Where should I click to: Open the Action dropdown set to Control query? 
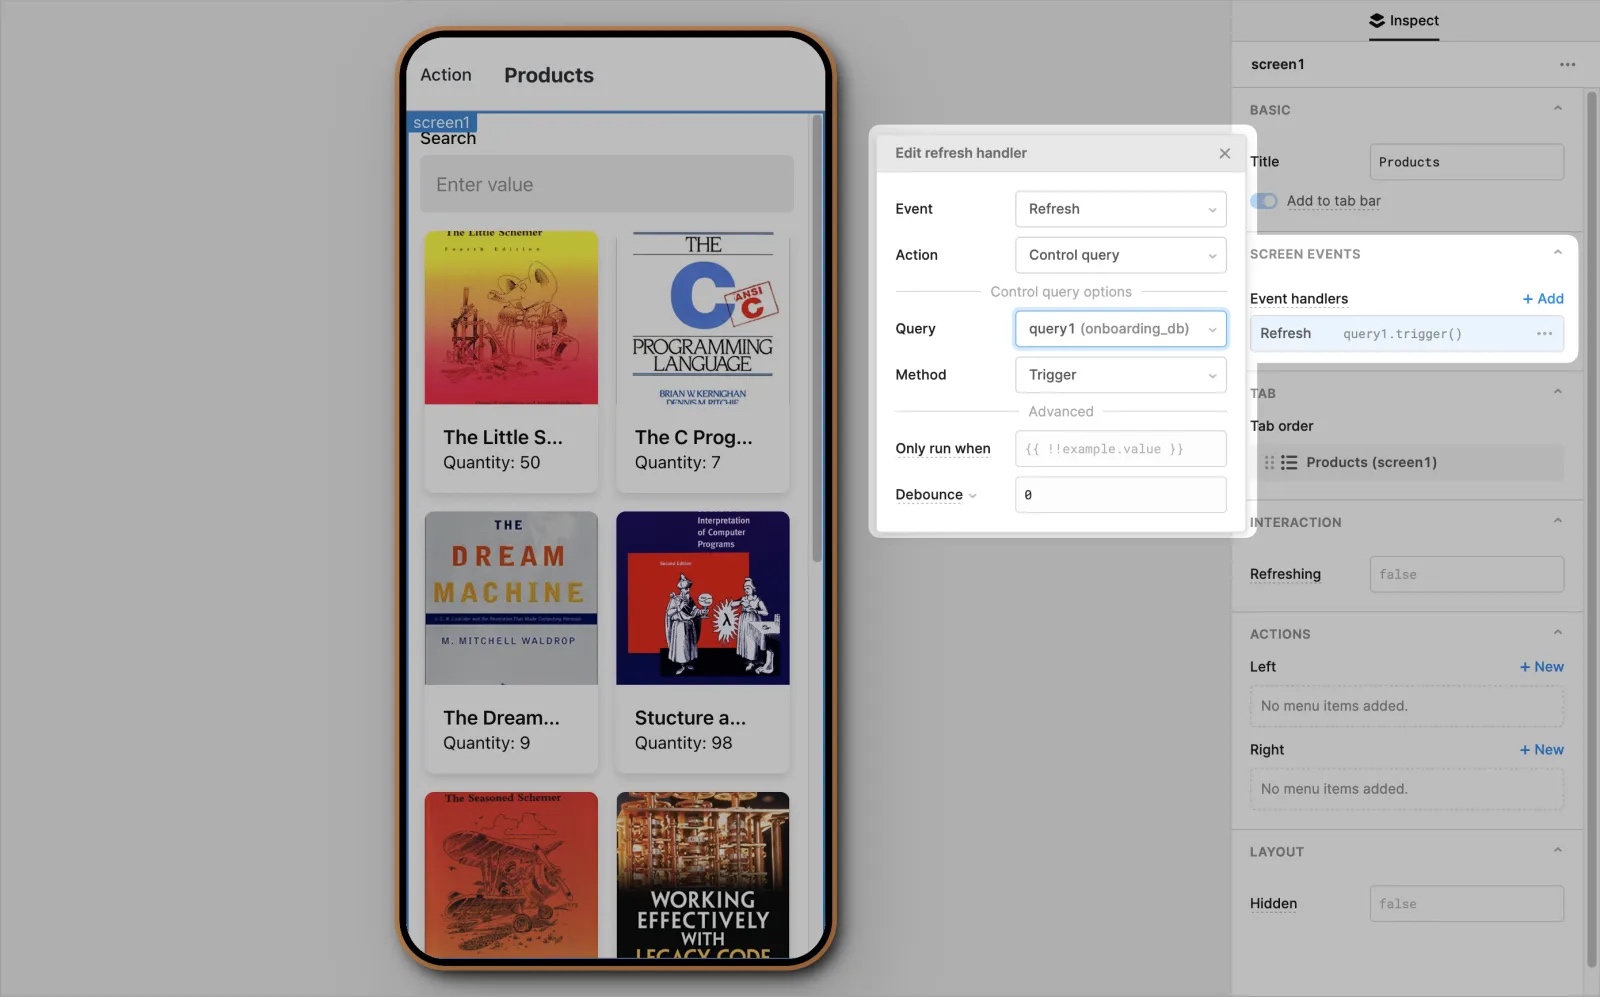(1120, 255)
